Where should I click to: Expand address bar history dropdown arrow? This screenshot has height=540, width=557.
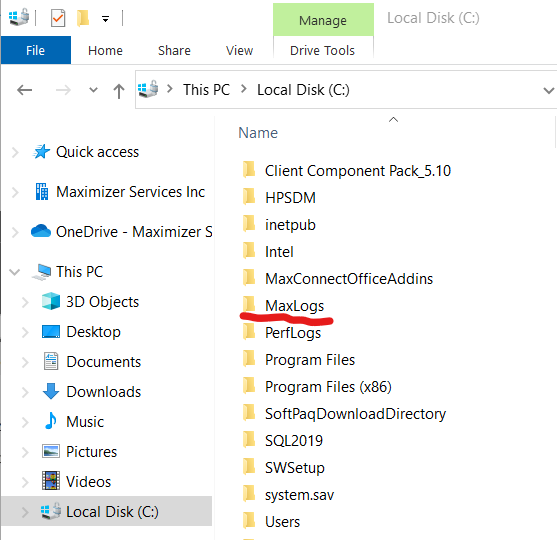point(548,91)
